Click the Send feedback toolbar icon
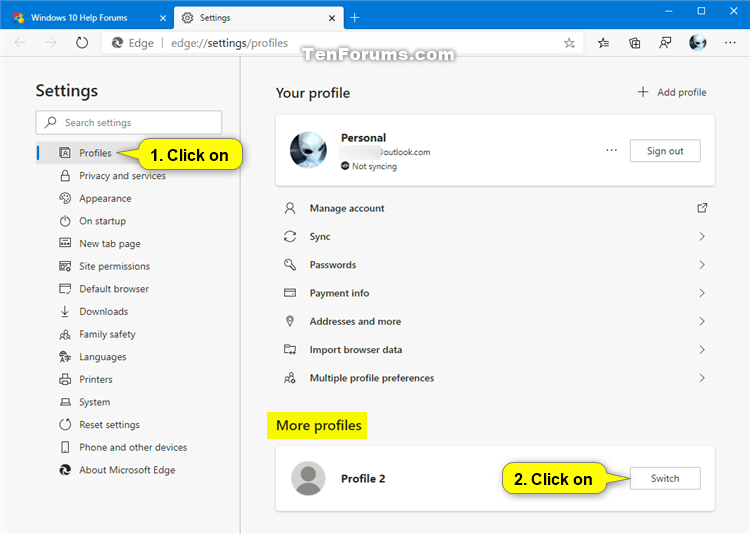The image size is (750, 534). [x=665, y=43]
